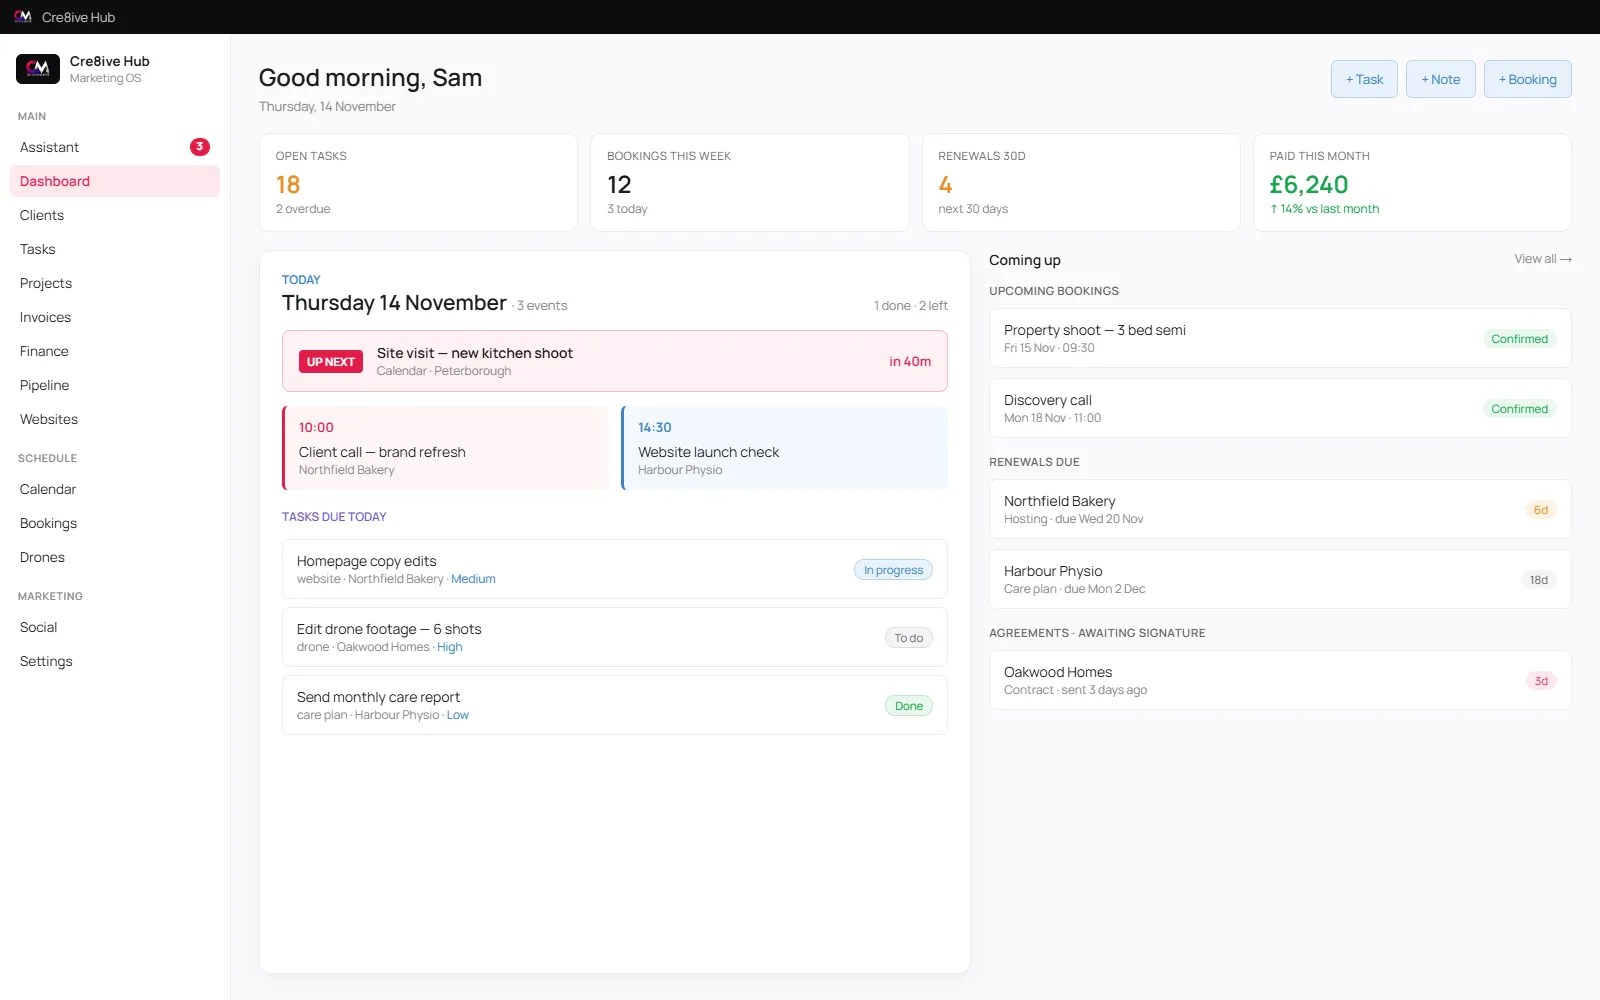This screenshot has width=1600, height=1000.
Task: Click the To do status badge
Action: pos(908,638)
